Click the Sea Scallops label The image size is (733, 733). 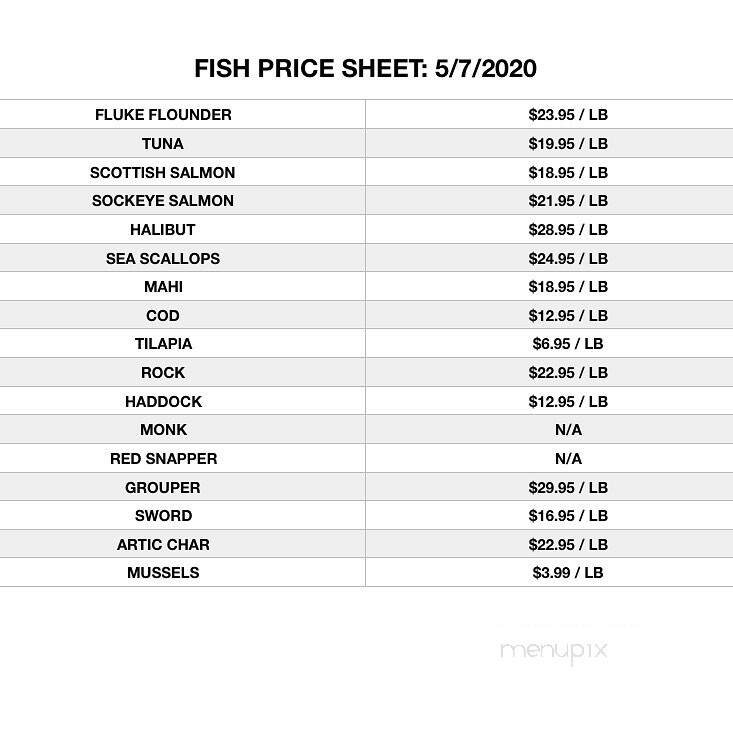tap(163, 258)
